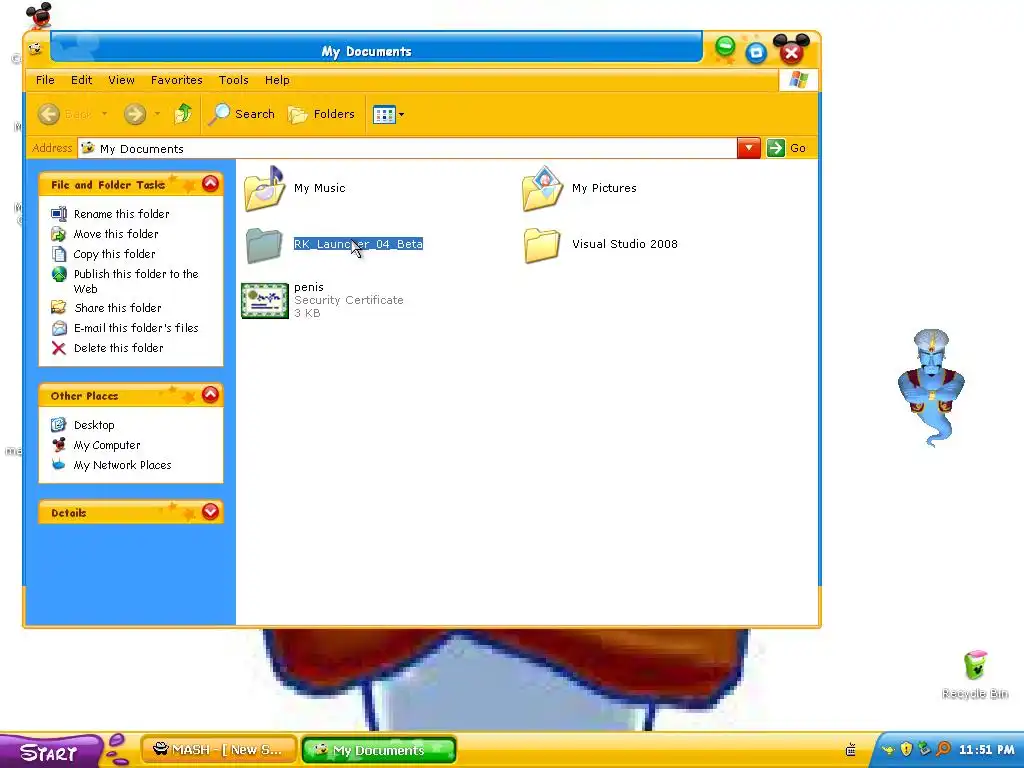Click the E-mail folder files icon
The height and width of the screenshot is (768, 1024).
pos(59,328)
